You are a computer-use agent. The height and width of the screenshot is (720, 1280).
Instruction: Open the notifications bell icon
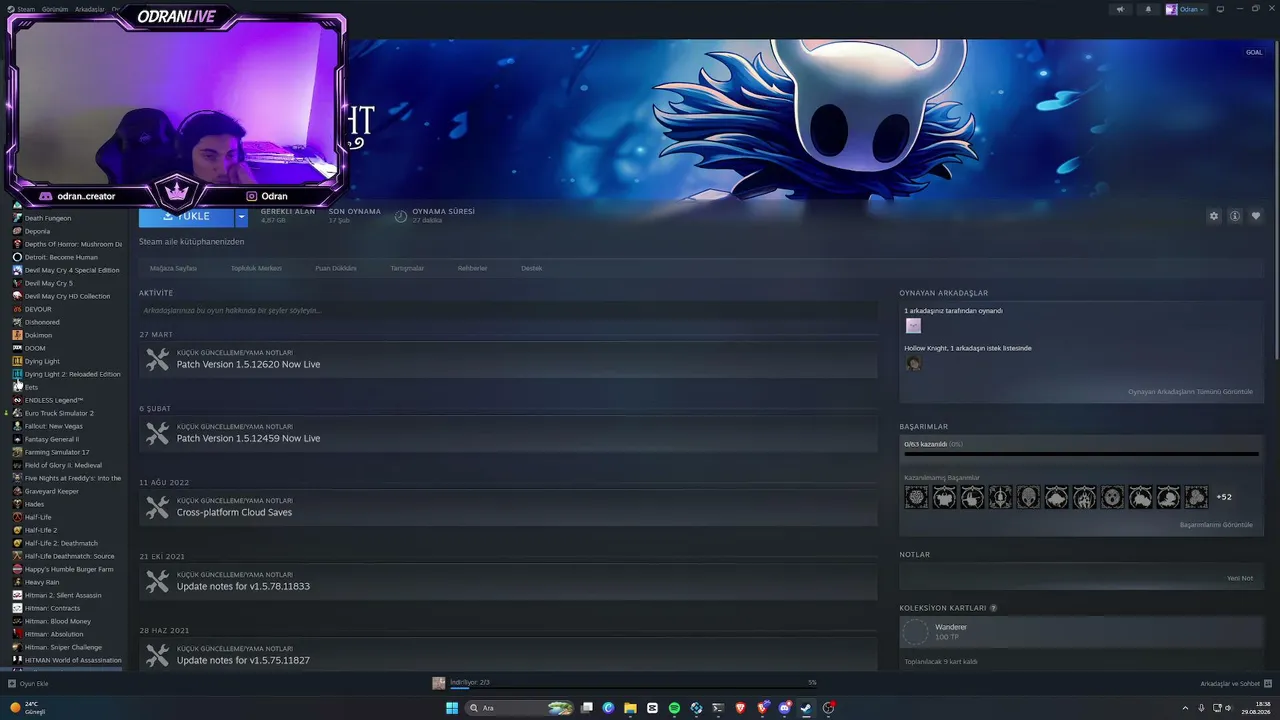1148,9
